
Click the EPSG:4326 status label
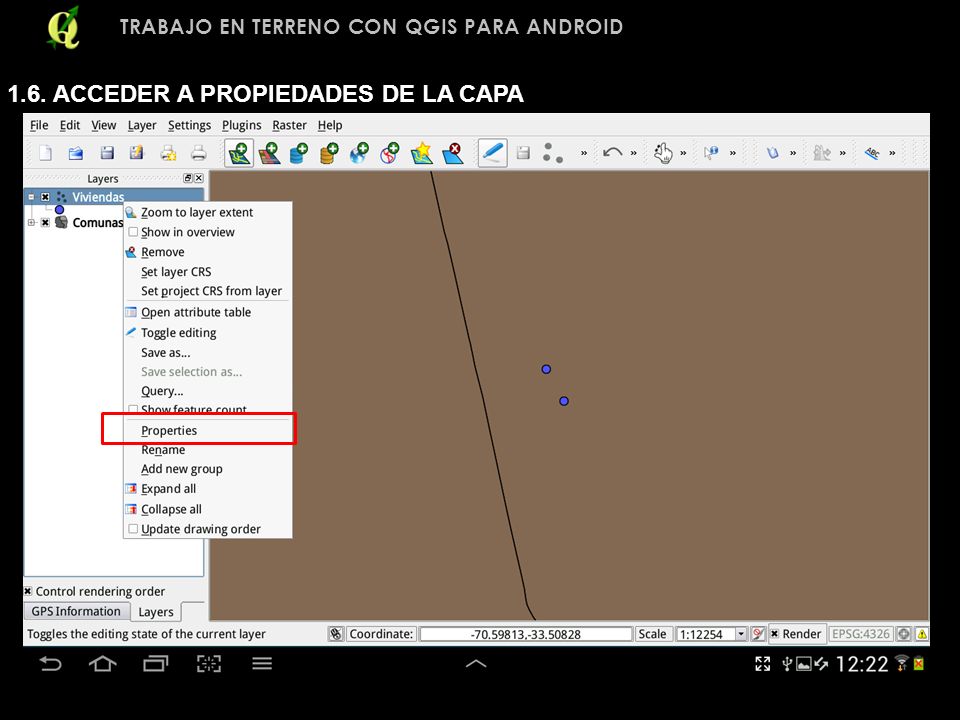point(860,634)
